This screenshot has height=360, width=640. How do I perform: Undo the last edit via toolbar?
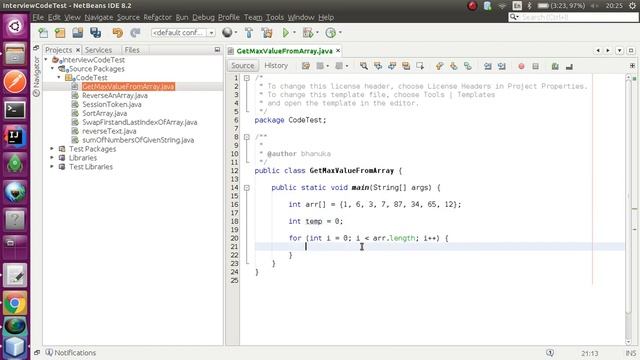[118, 33]
